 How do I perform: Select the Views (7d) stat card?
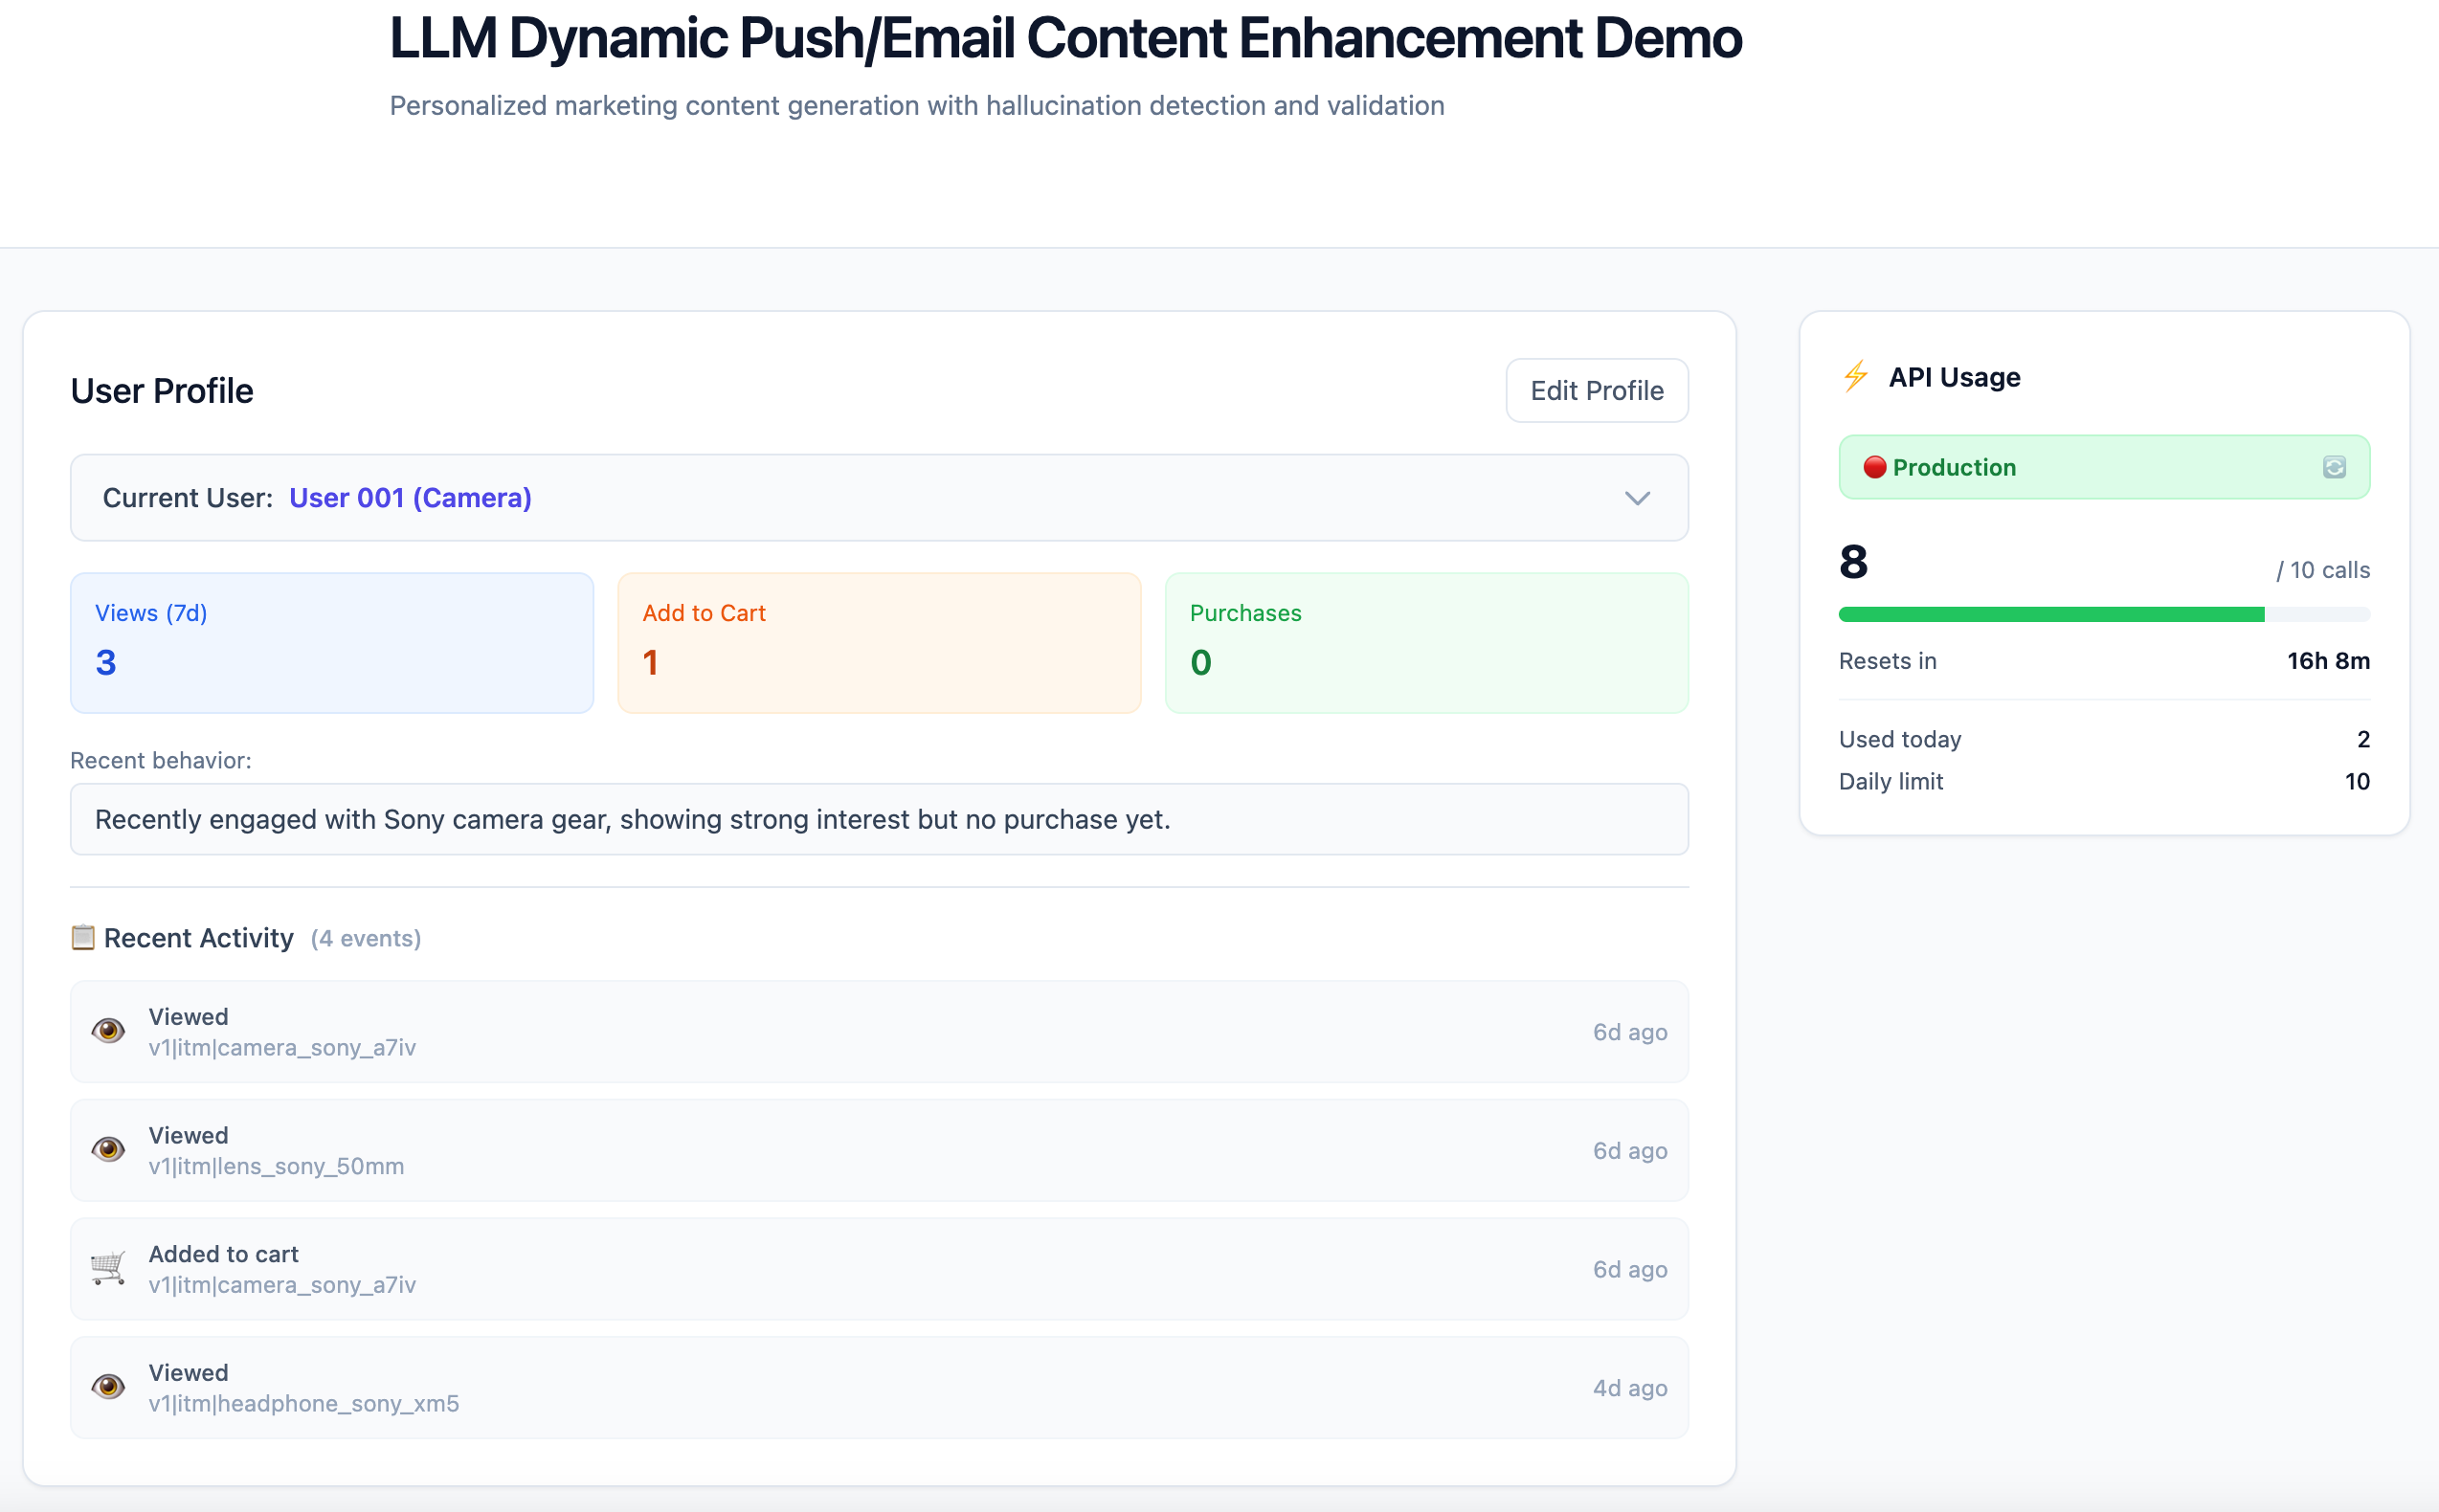click(331, 642)
